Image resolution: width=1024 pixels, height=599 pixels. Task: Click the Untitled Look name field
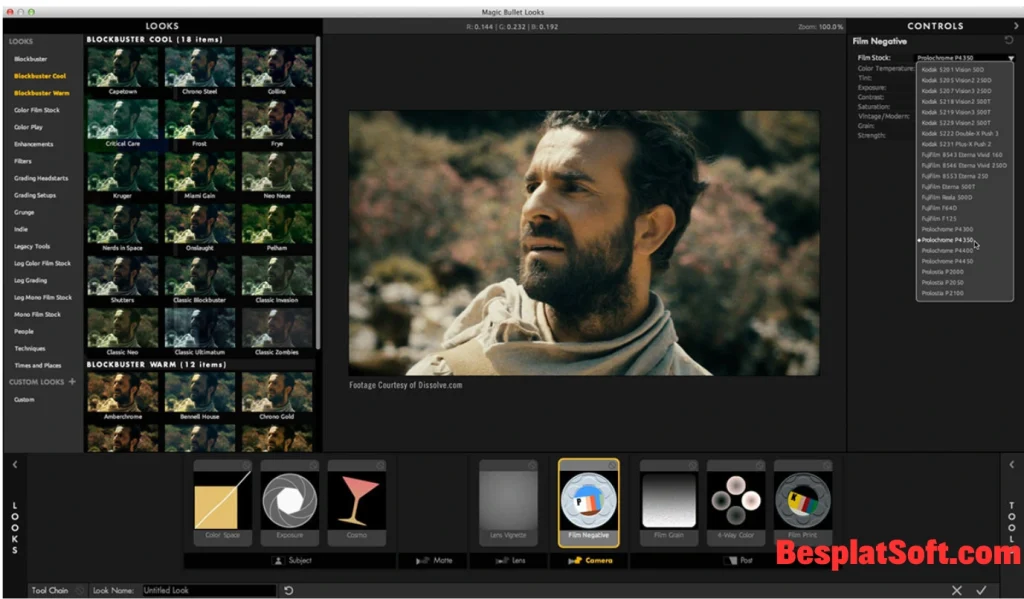(x=210, y=590)
